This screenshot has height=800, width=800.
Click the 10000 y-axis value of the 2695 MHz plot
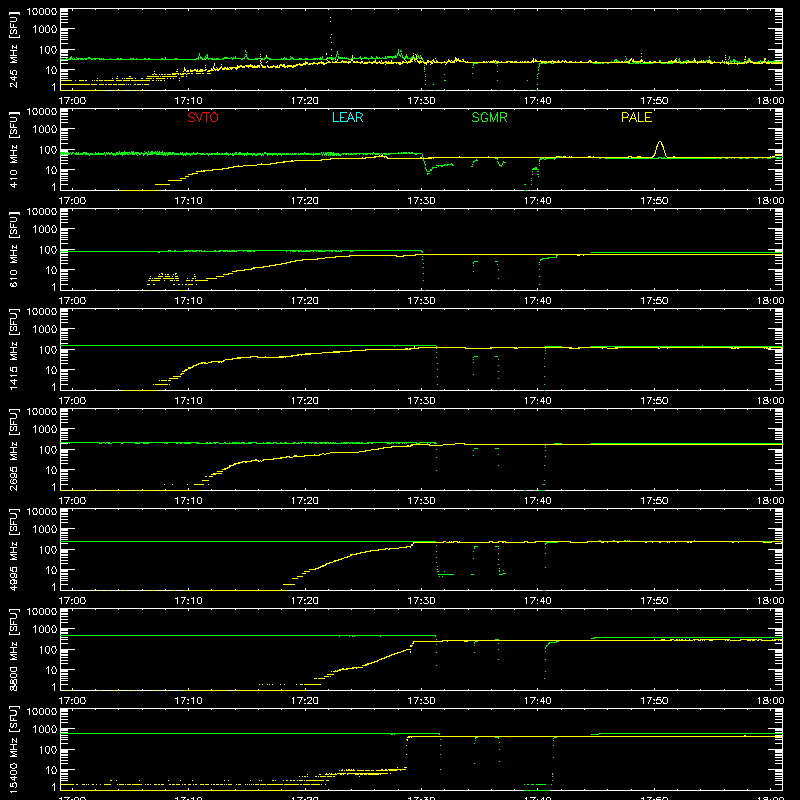[x=42, y=412]
